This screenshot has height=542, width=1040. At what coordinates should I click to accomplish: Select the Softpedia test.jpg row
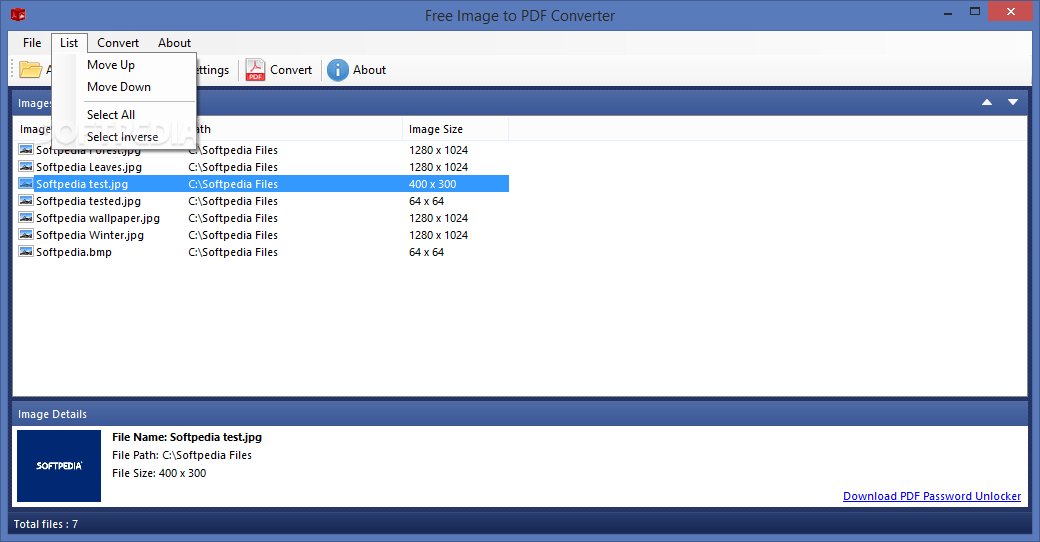[263, 184]
